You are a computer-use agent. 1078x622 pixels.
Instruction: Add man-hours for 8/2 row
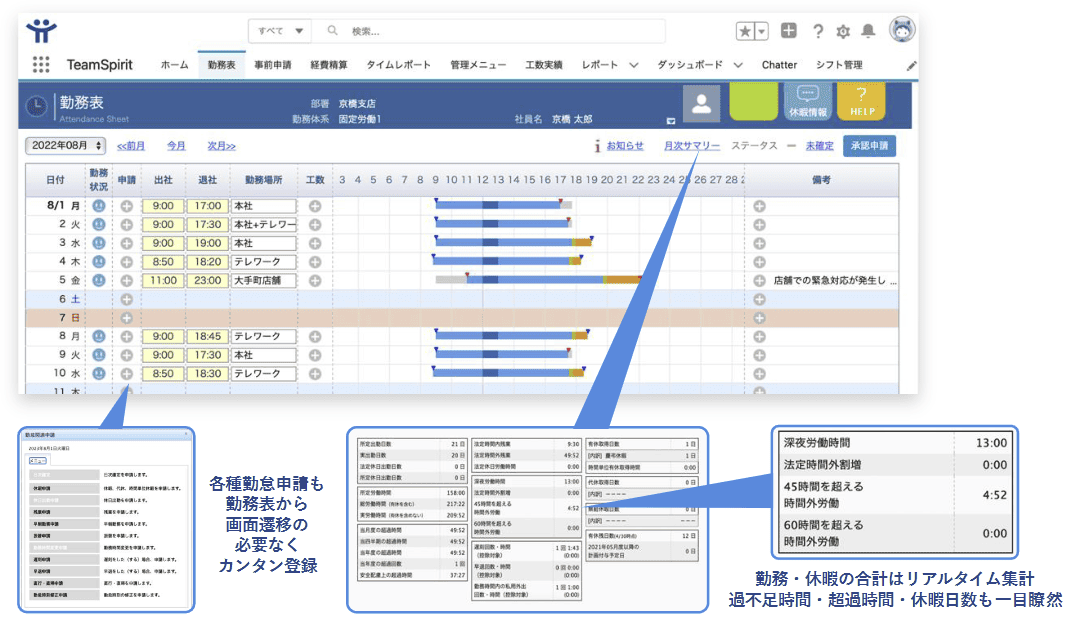pos(315,224)
